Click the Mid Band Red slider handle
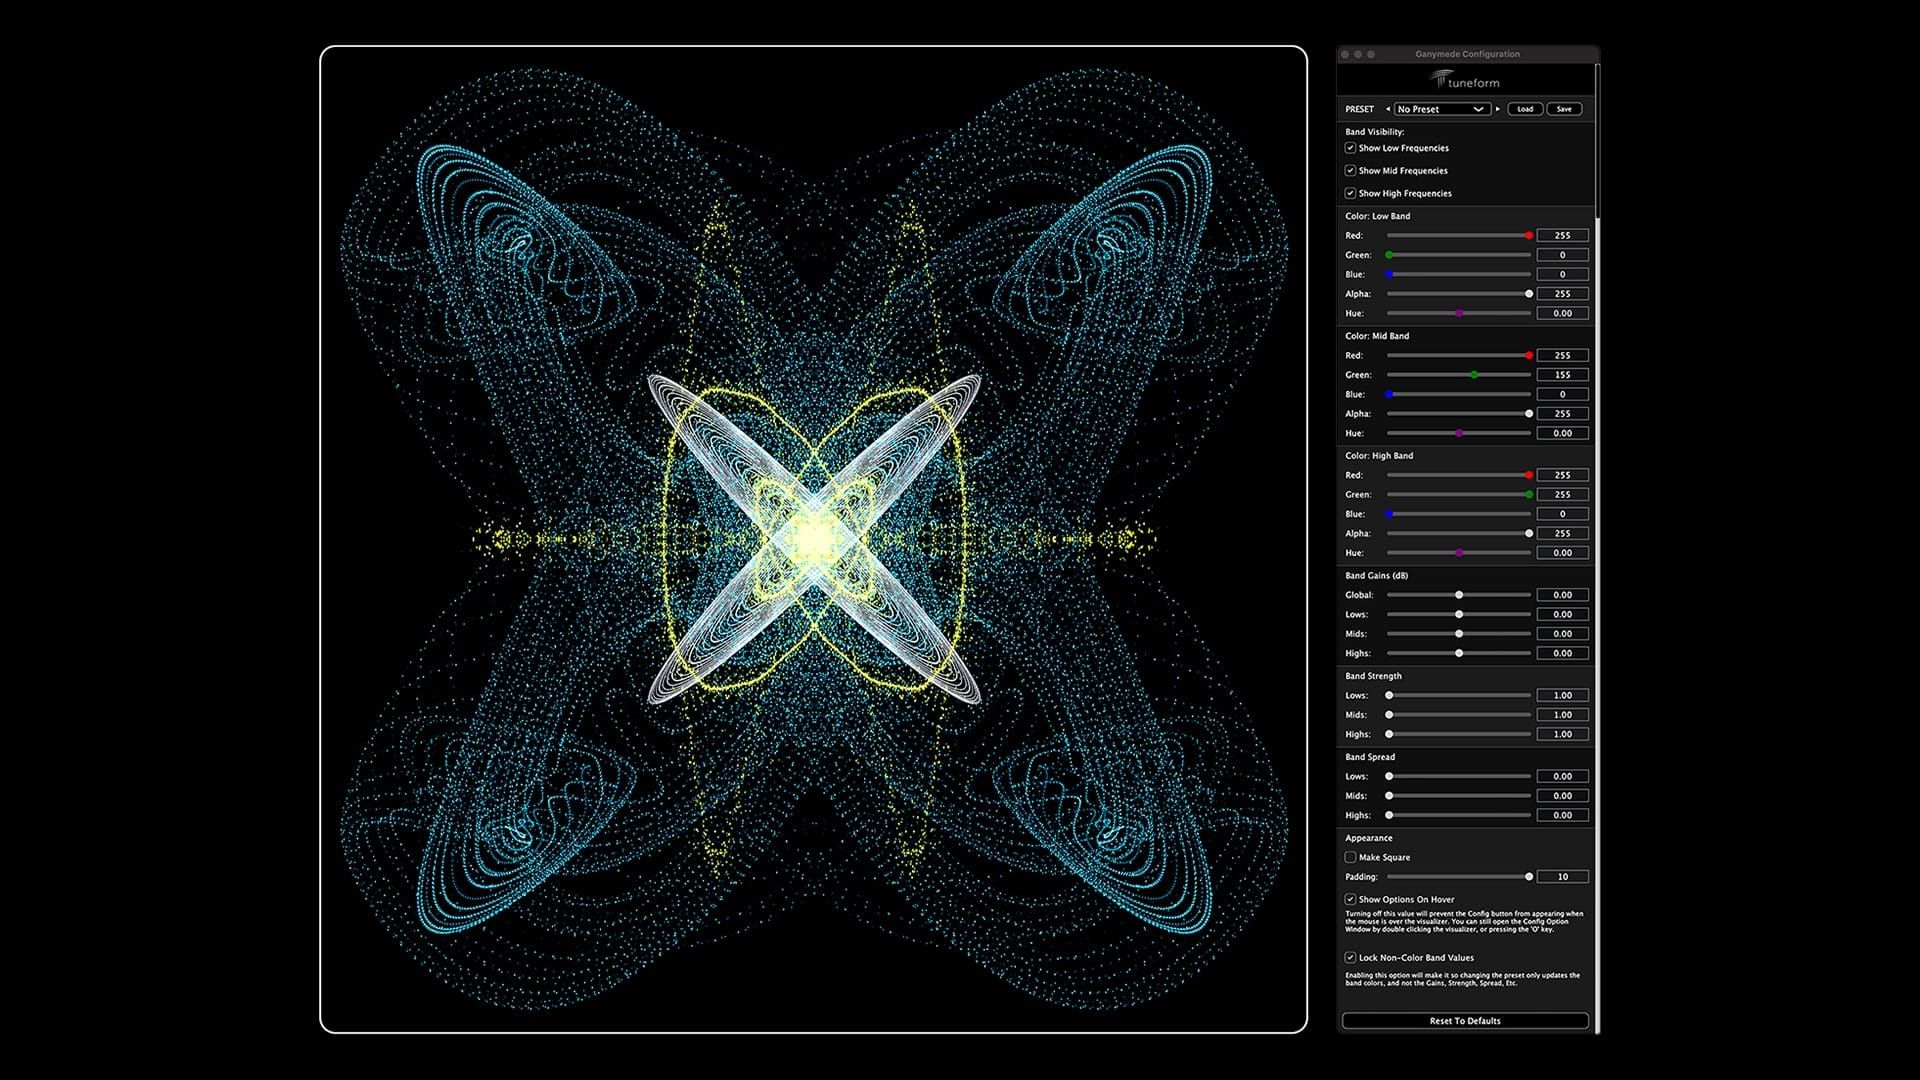Viewport: 1920px width, 1080px height. click(1529, 356)
